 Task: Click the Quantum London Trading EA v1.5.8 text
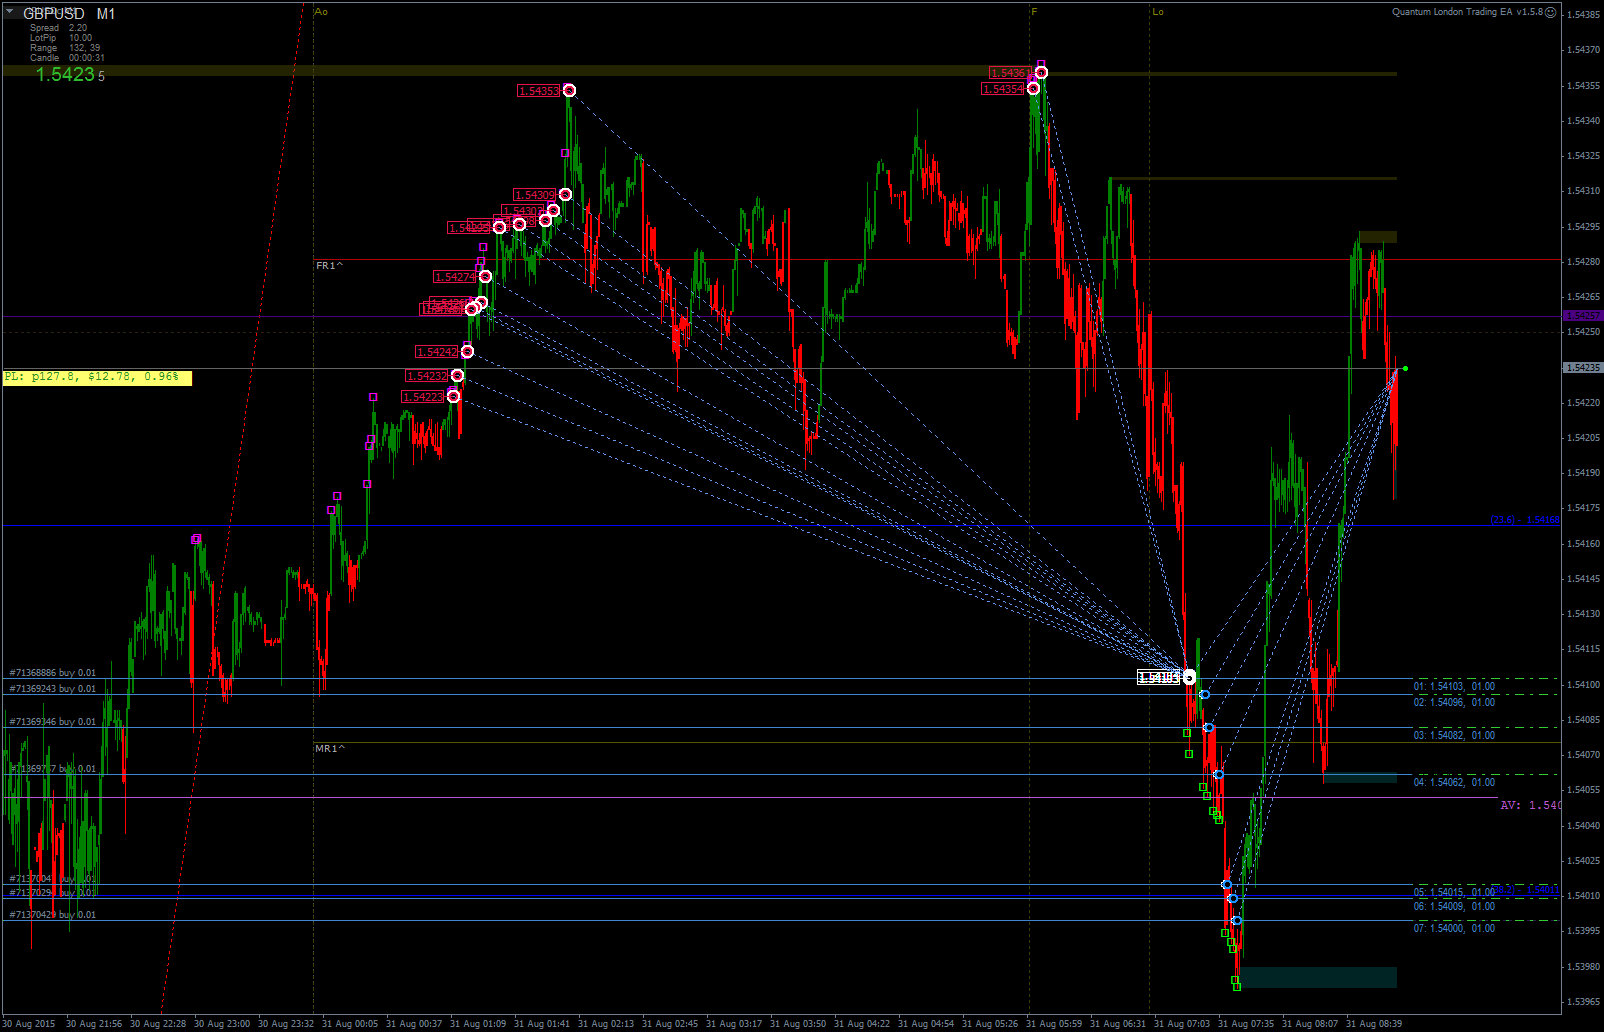[1467, 12]
